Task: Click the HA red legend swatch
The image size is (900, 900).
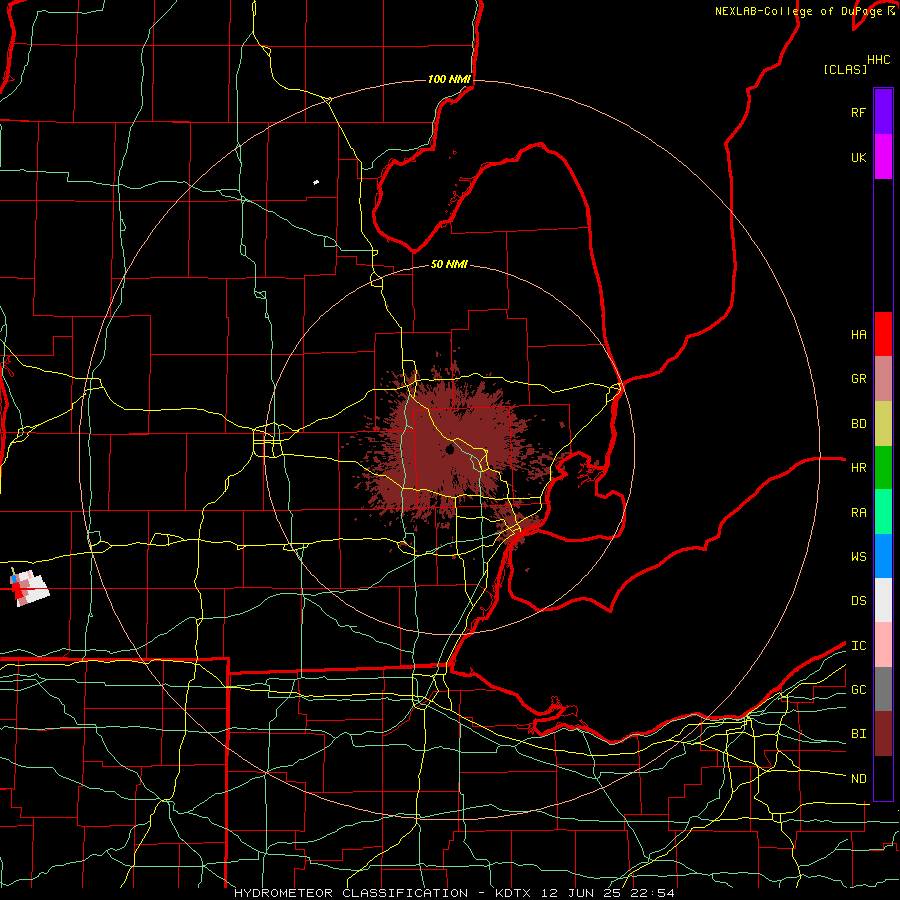Action: click(883, 334)
